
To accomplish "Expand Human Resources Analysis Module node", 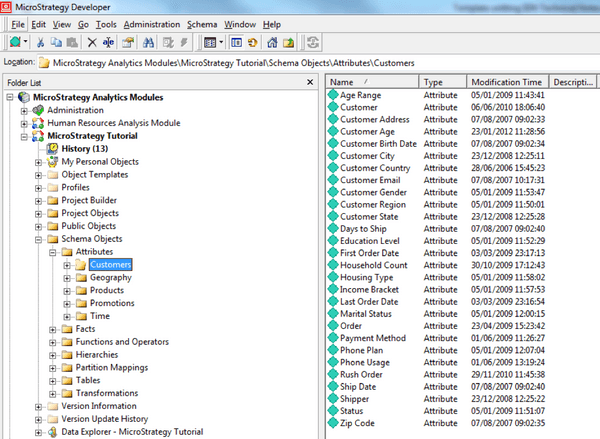I will [24, 124].
